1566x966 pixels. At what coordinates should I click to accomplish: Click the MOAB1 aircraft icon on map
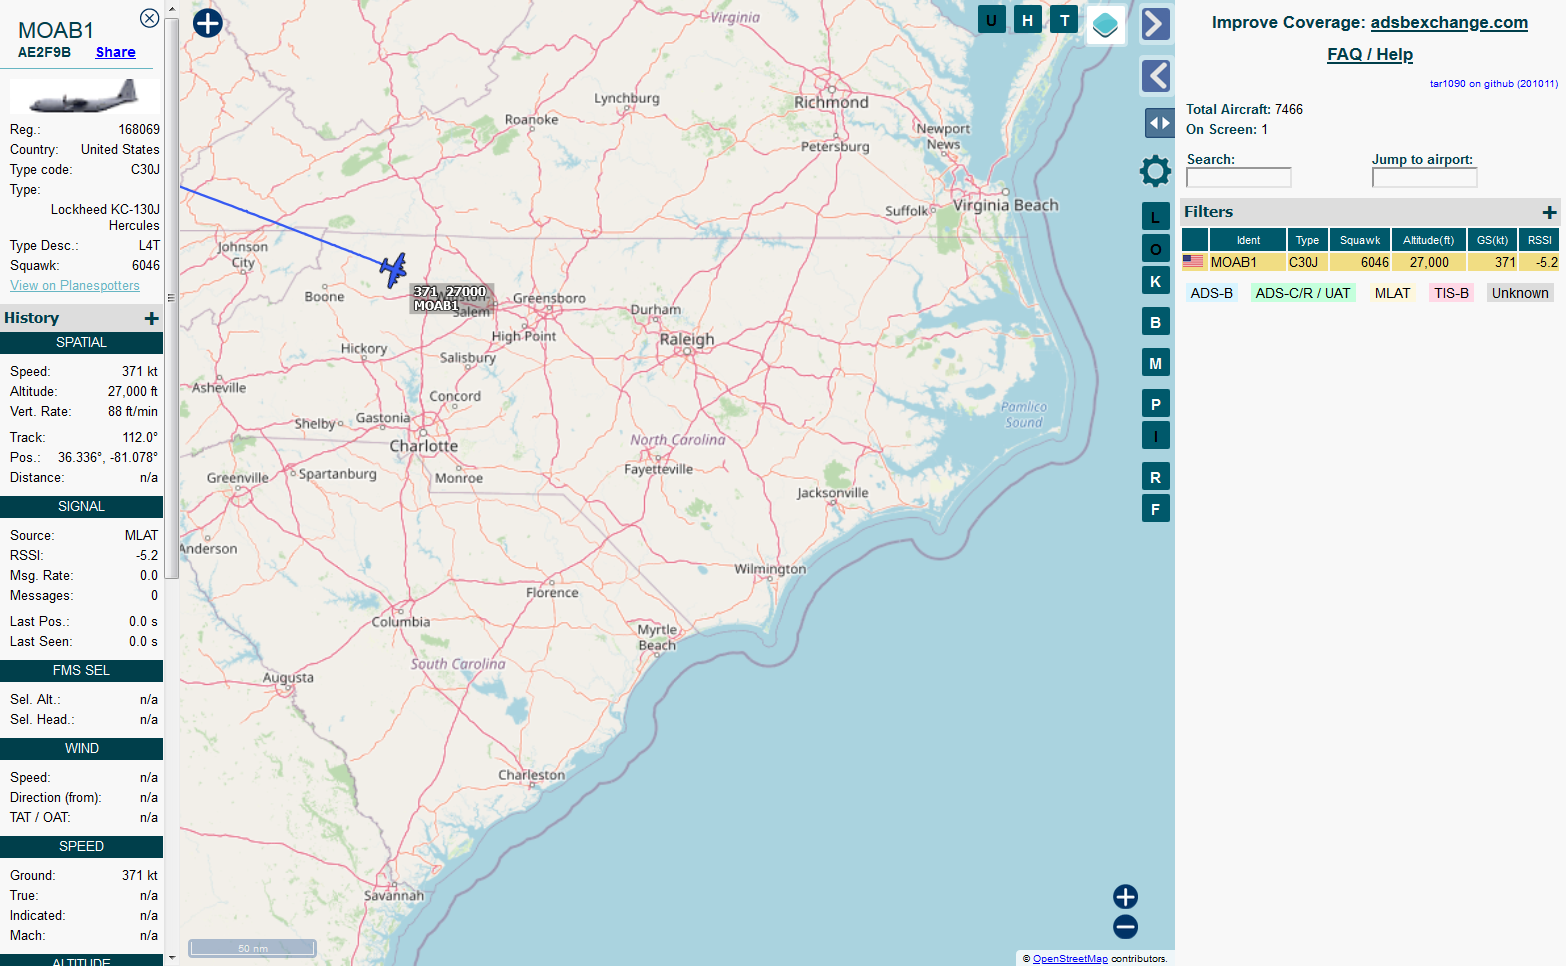(393, 269)
